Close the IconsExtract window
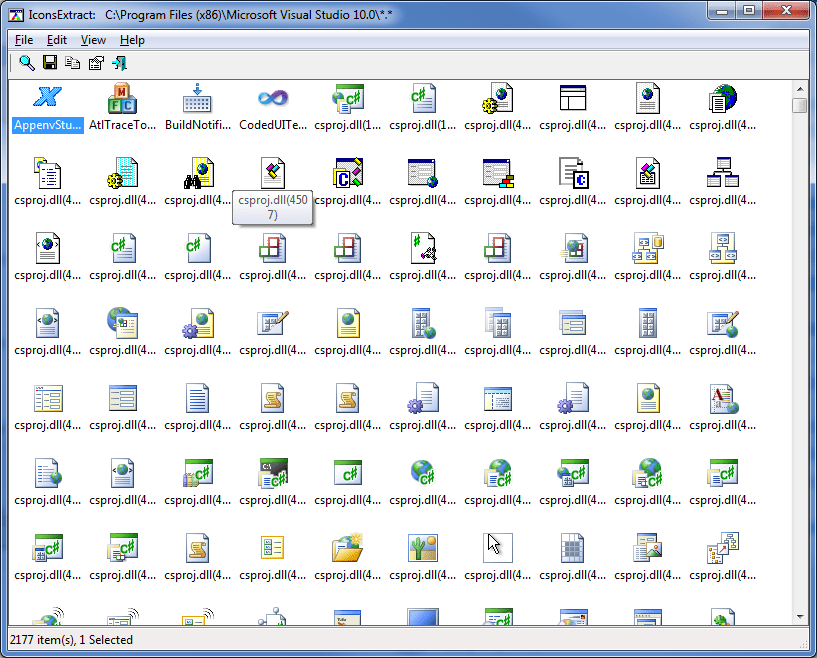The height and width of the screenshot is (658, 817). (786, 11)
